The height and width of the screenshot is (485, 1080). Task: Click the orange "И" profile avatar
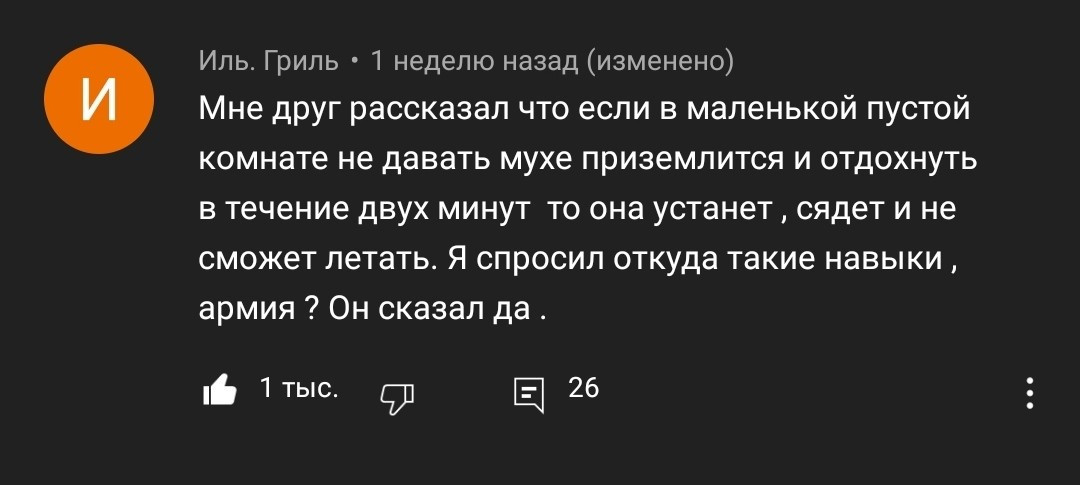point(98,98)
